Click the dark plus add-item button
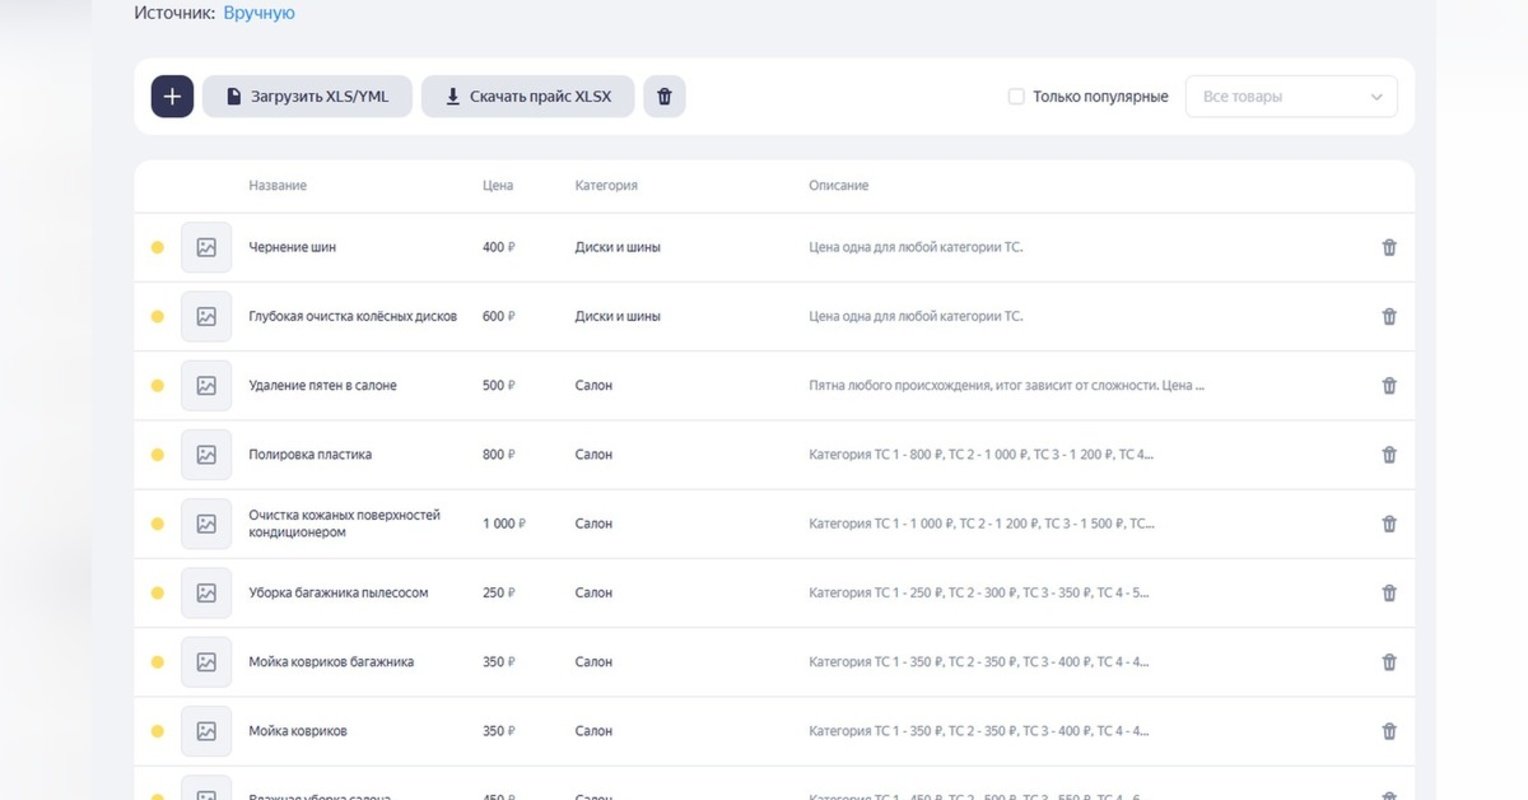This screenshot has height=800, width=1528. click(x=172, y=96)
